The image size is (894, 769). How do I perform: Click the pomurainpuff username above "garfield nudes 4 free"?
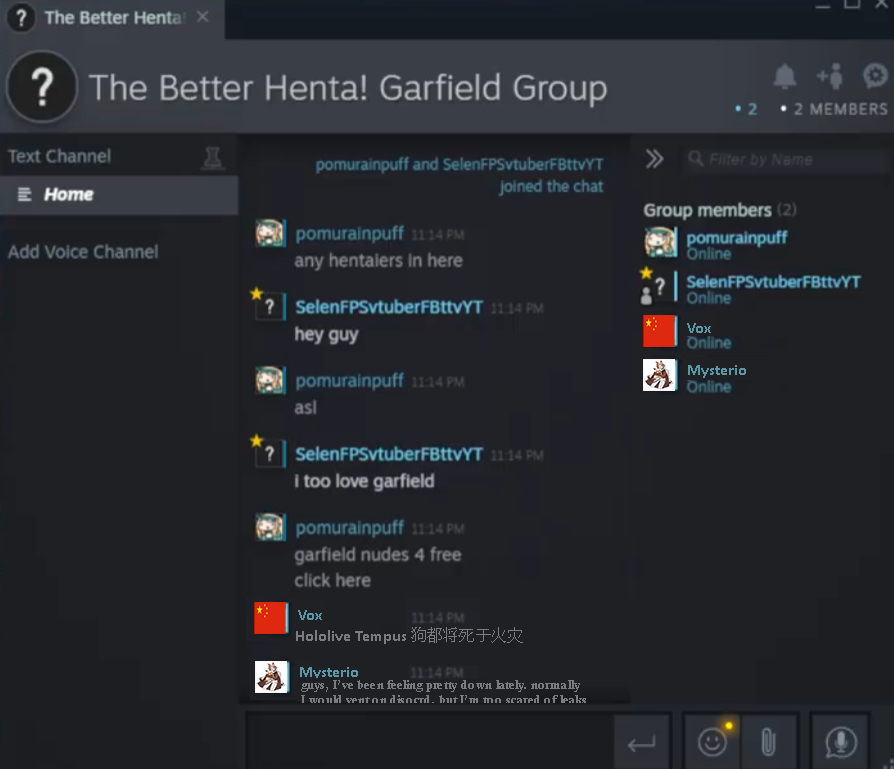click(x=350, y=528)
